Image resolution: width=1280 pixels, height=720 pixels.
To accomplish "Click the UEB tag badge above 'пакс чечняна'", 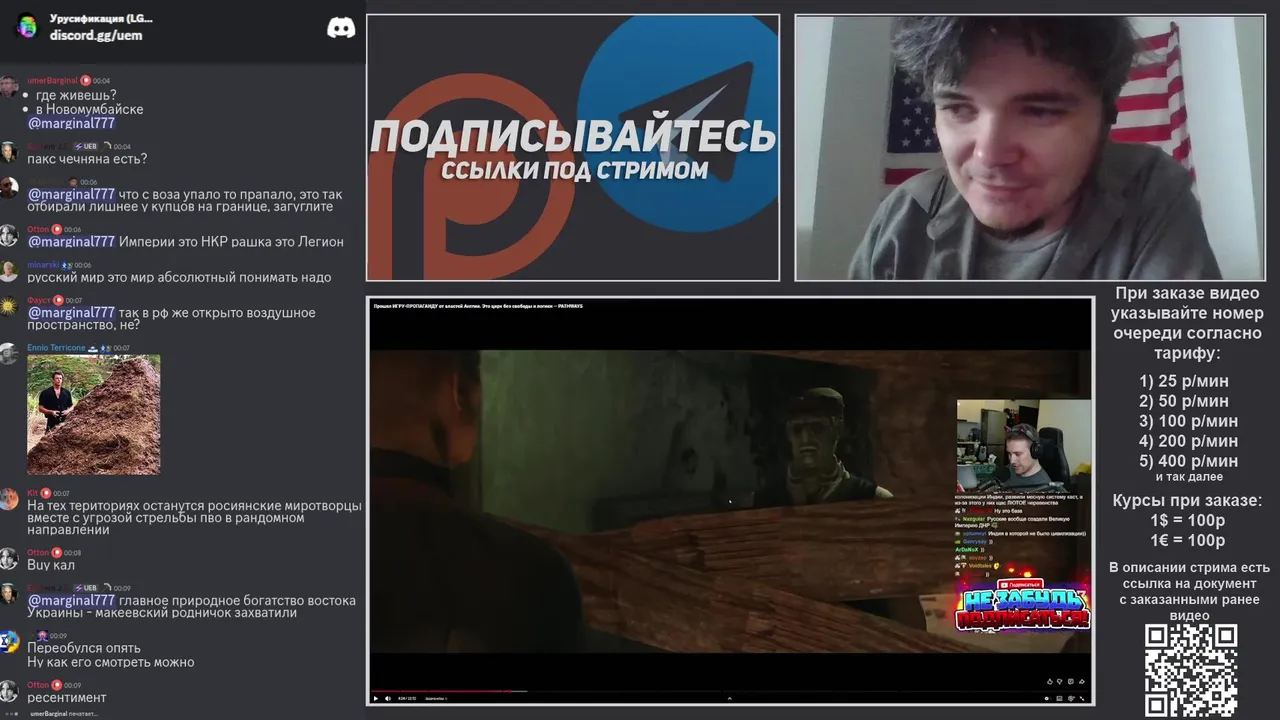I will (86, 146).
